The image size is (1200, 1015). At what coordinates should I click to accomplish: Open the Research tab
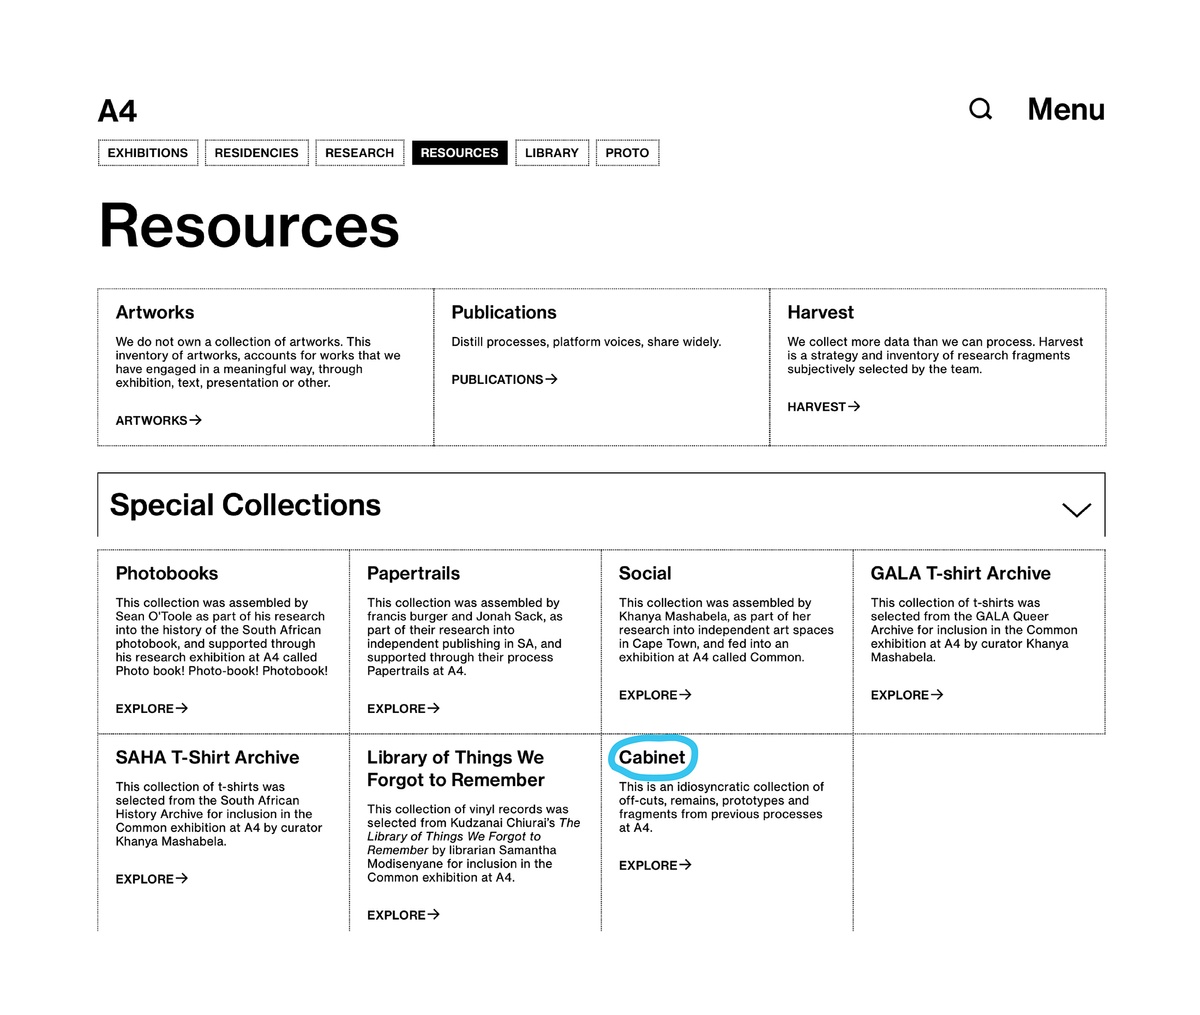pyautogui.click(x=359, y=153)
